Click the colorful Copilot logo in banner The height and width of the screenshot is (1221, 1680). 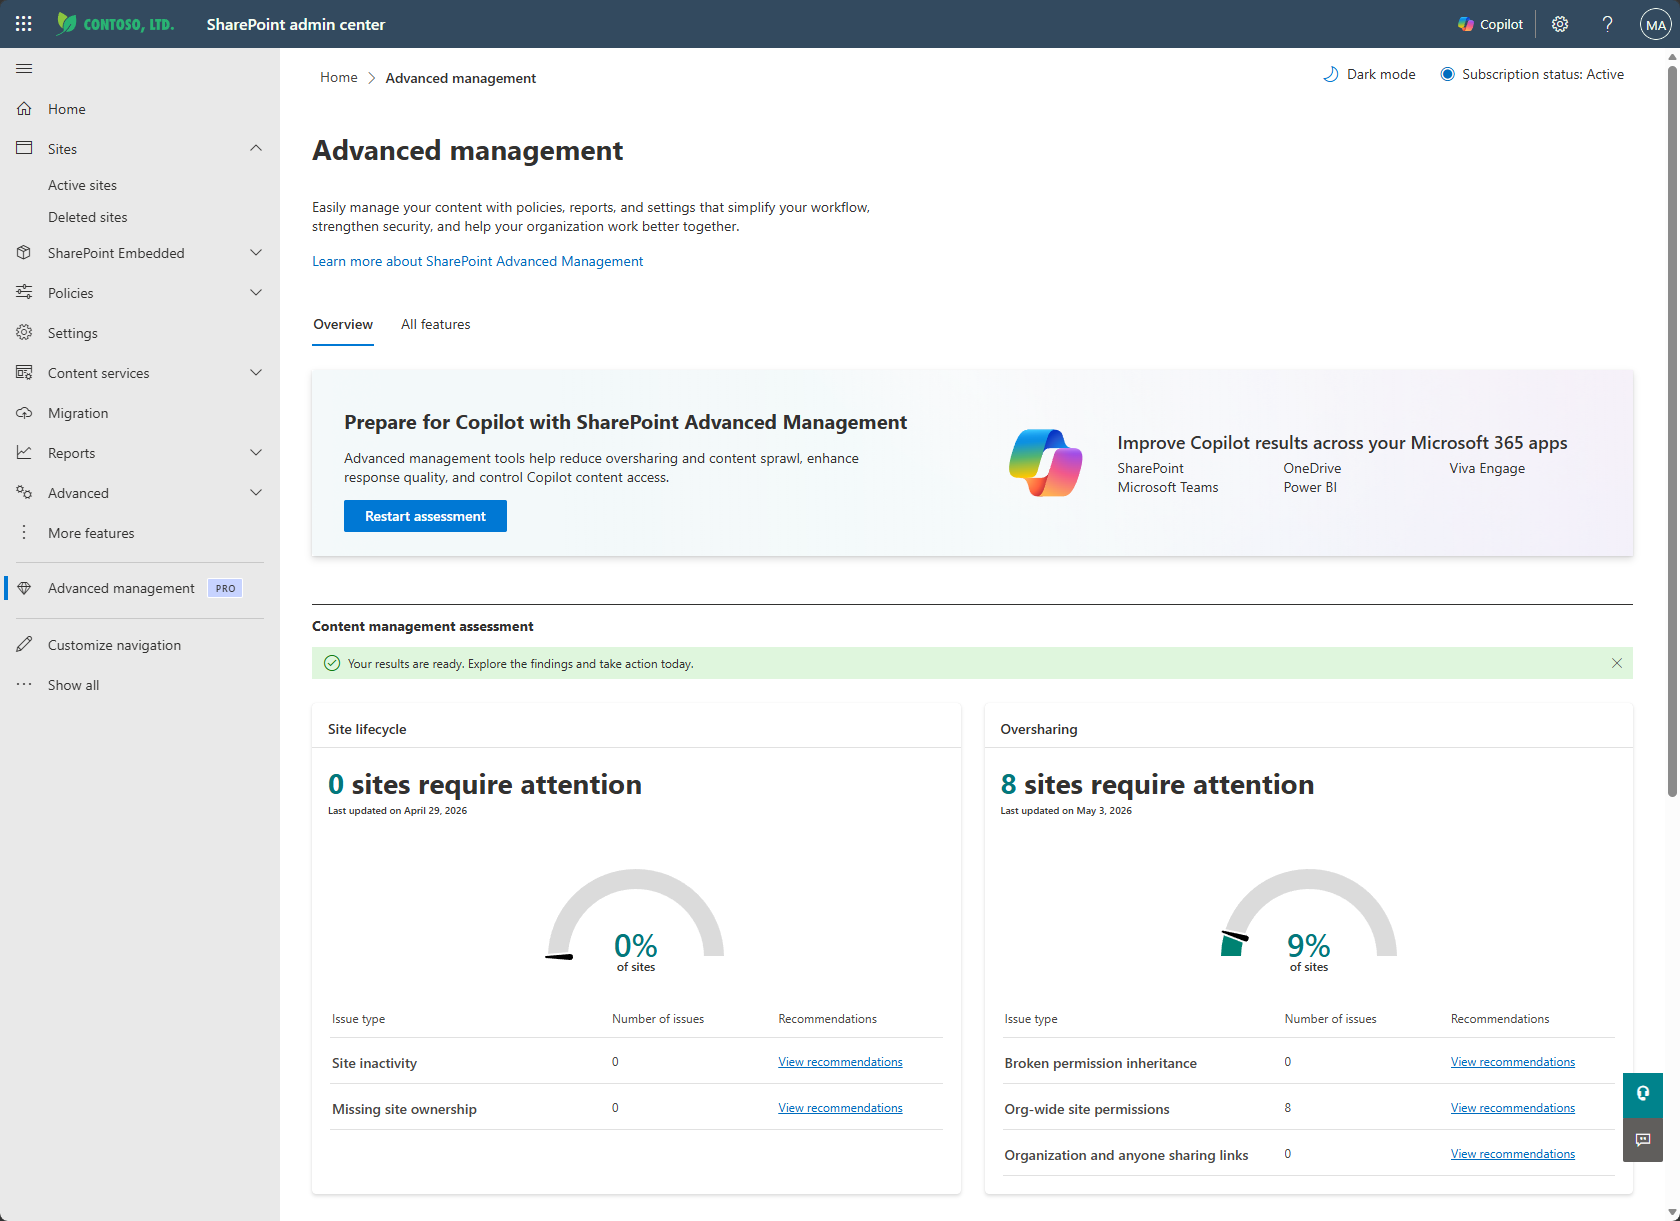[1046, 463]
